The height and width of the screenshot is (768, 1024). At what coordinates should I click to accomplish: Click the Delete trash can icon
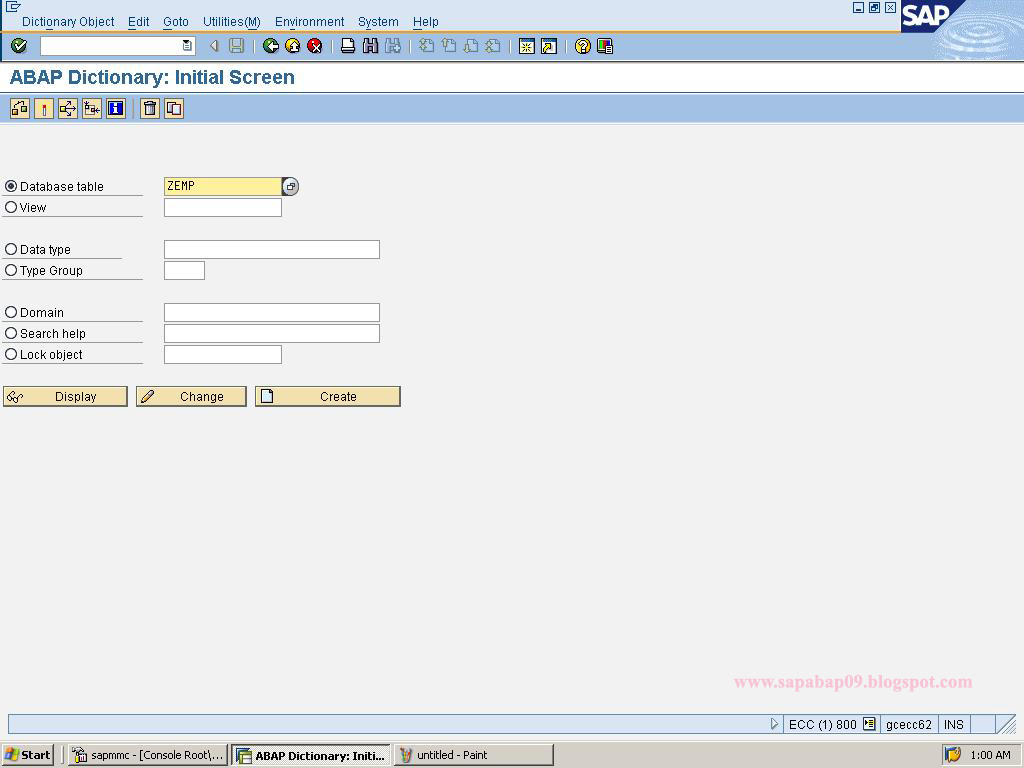click(x=149, y=108)
